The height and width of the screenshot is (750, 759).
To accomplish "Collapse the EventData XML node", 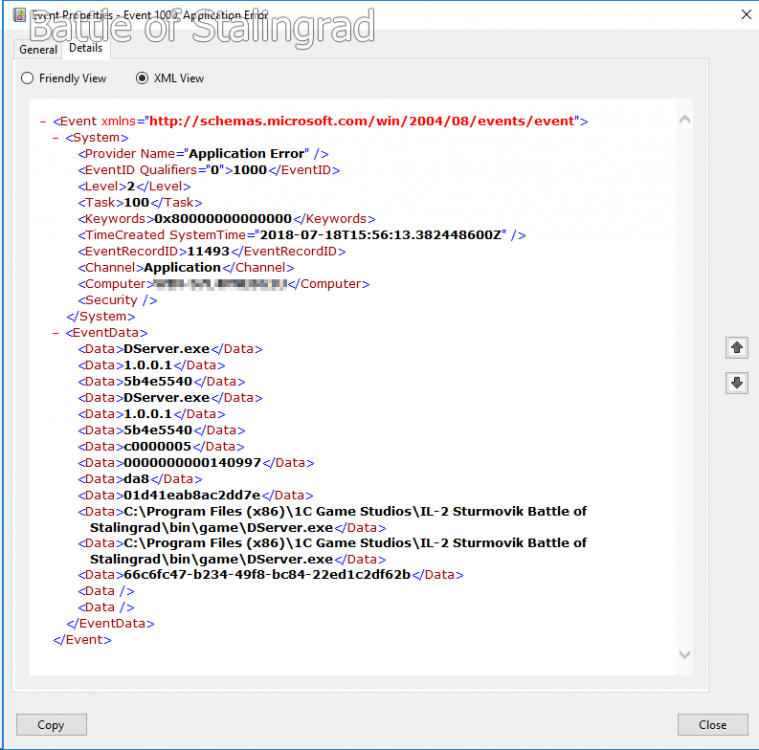I will tap(56, 333).
